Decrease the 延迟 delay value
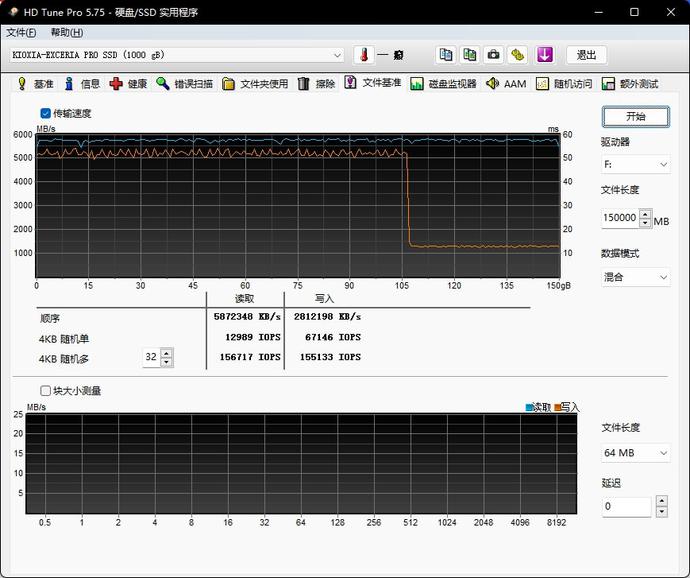This screenshot has height=578, width=690. pyautogui.click(x=661, y=512)
